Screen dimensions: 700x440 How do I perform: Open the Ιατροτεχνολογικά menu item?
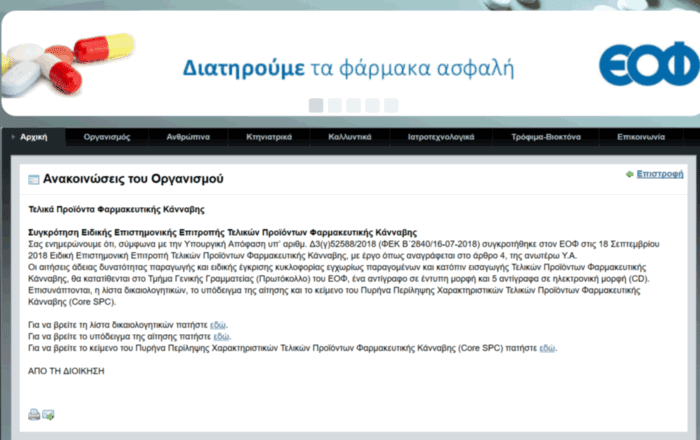tap(441, 137)
